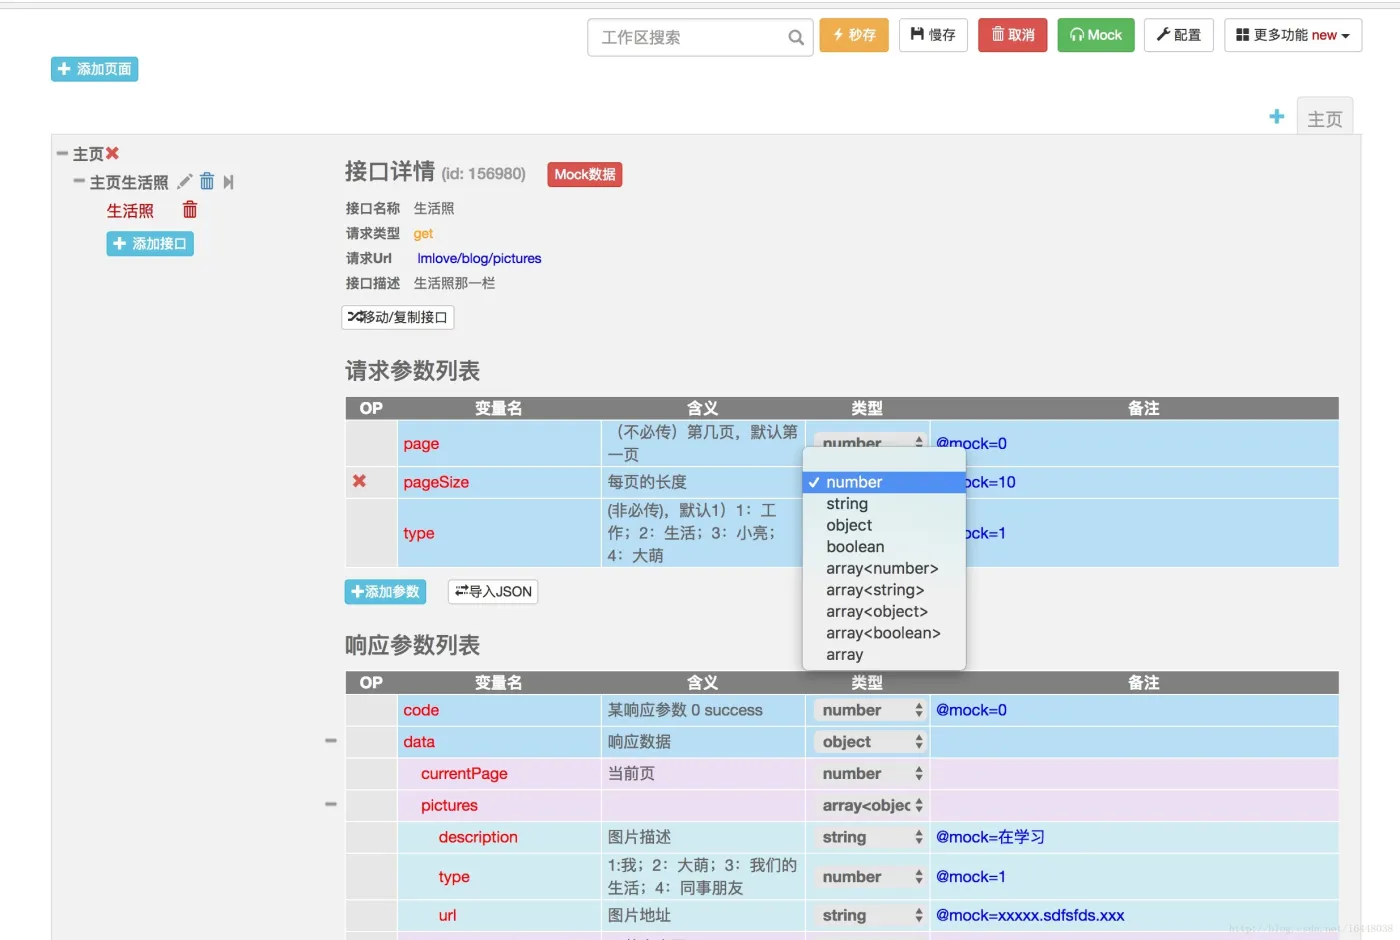Click the move icon beside 主页生活照

[x=229, y=182]
